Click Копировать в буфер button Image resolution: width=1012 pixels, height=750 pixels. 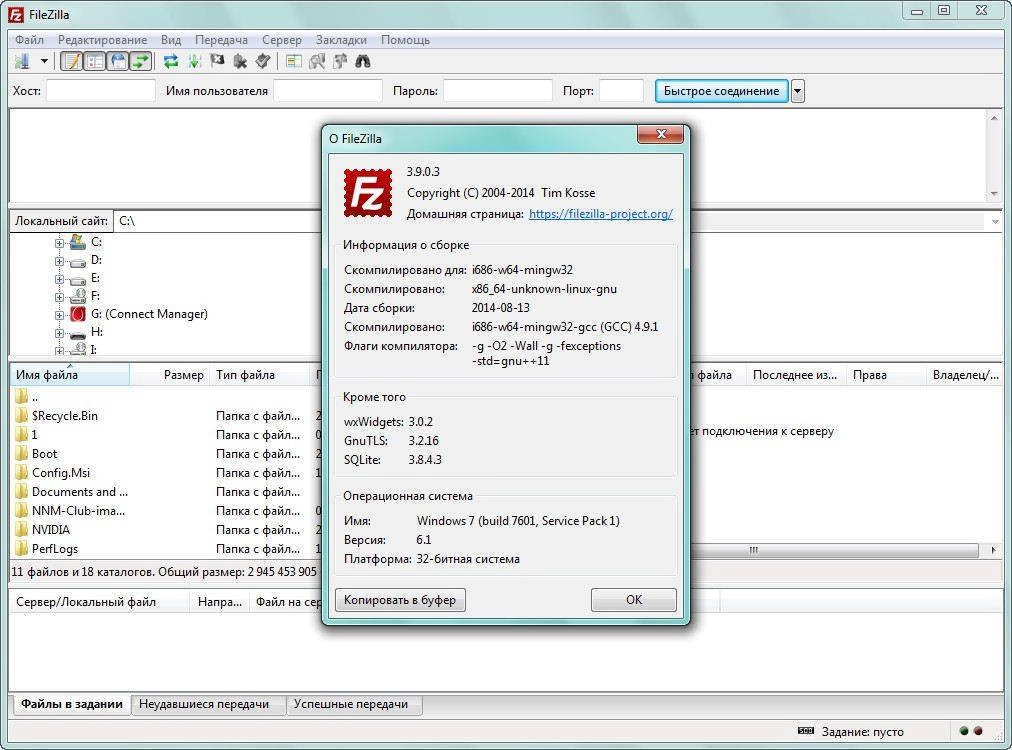(400, 600)
